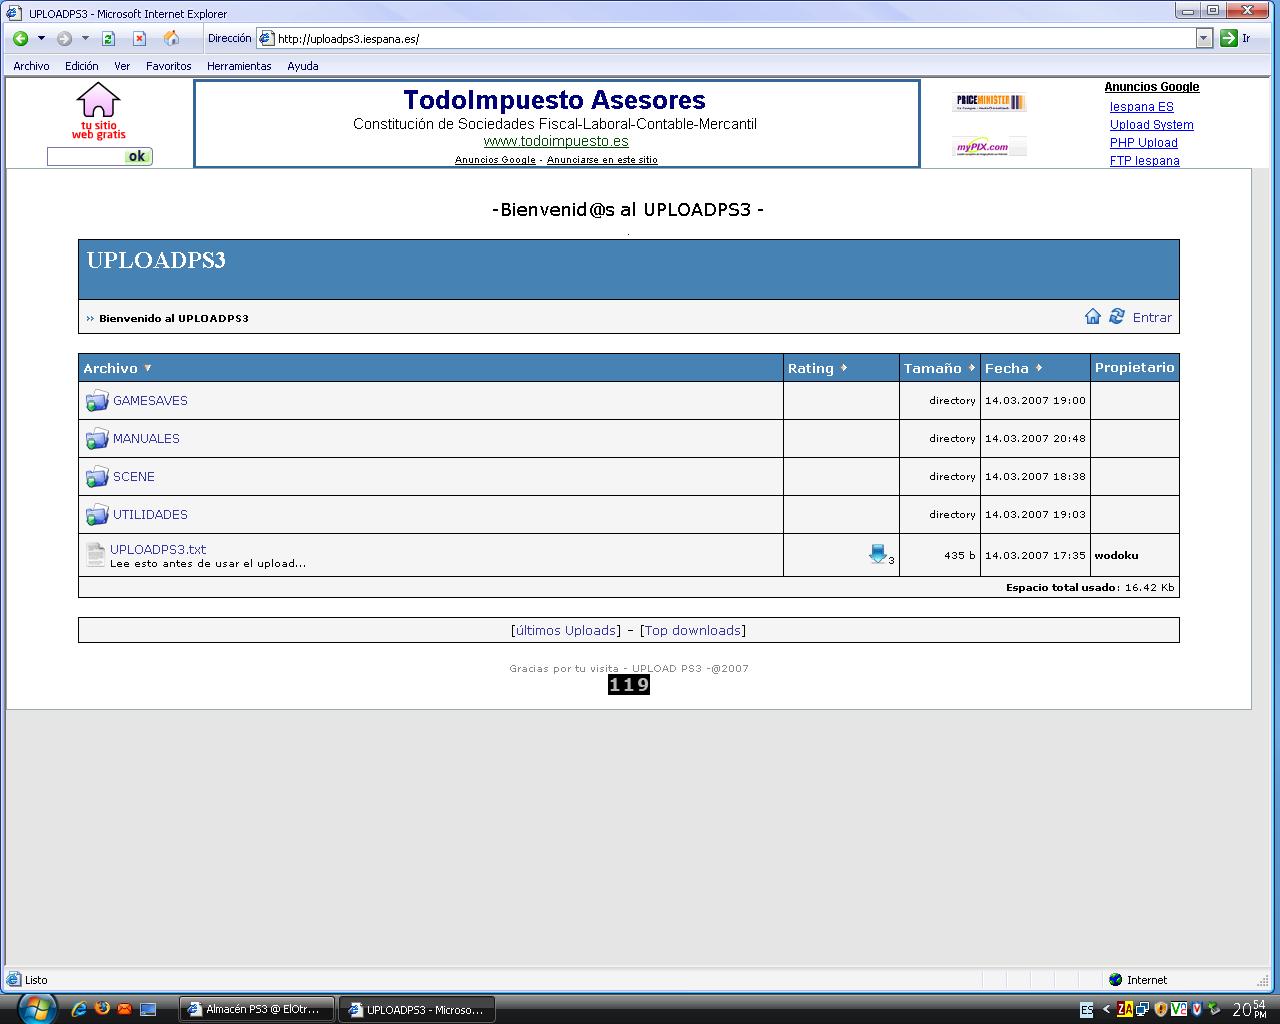1280x1024 pixels.
Task: Open the MANUALES folder icon
Action: point(97,439)
